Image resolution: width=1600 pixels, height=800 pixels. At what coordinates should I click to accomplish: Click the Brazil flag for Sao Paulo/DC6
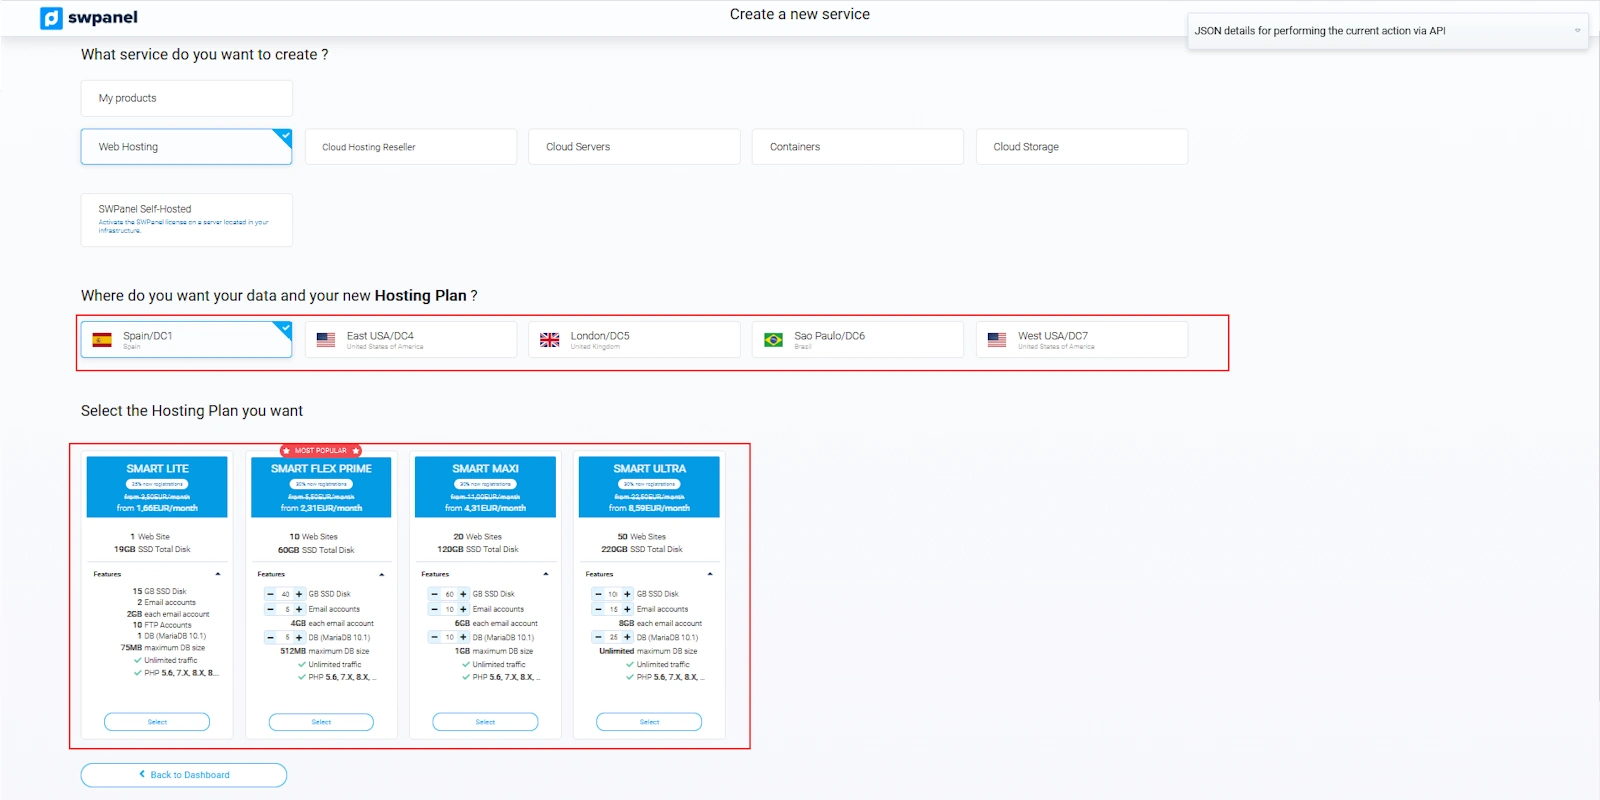click(773, 340)
